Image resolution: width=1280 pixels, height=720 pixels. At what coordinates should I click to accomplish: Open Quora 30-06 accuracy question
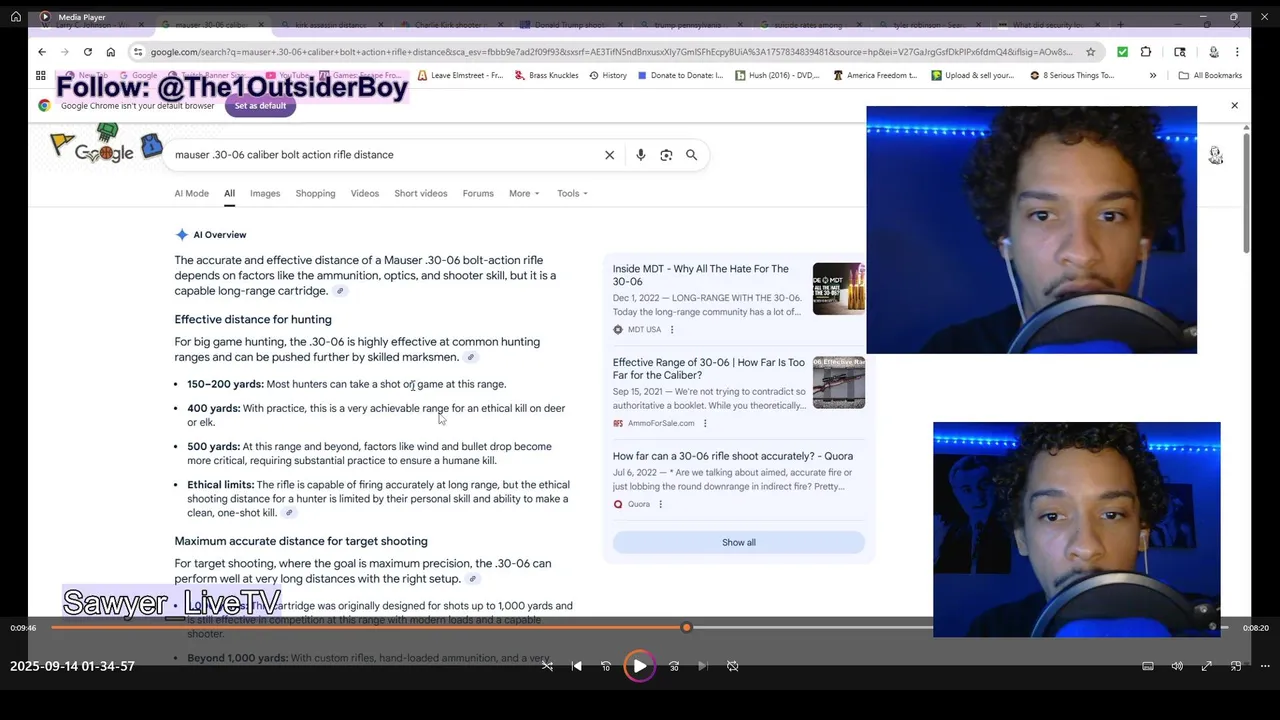pyautogui.click(x=733, y=456)
